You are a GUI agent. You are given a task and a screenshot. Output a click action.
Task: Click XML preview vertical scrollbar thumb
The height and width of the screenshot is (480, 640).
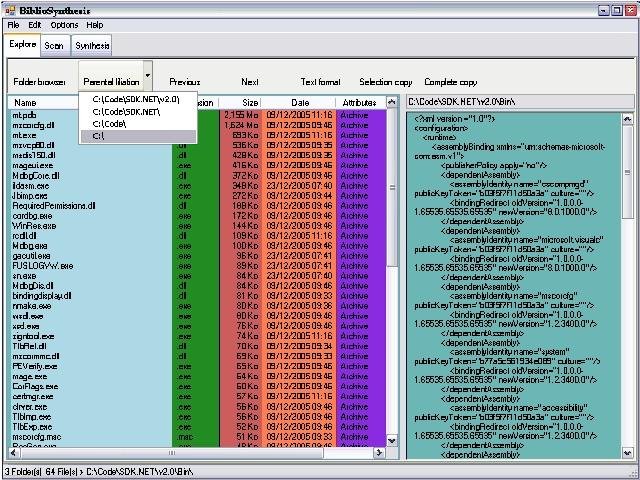coord(628,172)
